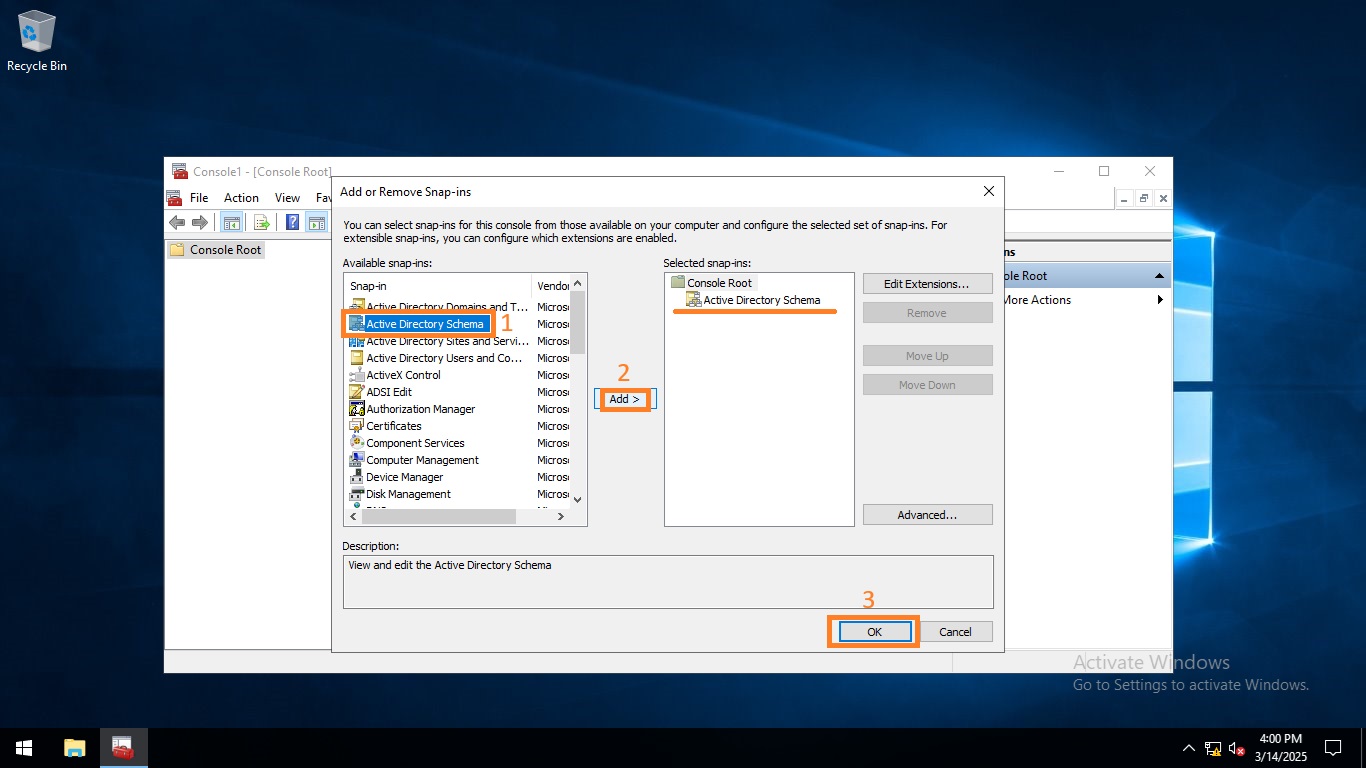Image resolution: width=1366 pixels, height=768 pixels.
Task: Open File Explorer from the taskbar
Action: click(75, 747)
